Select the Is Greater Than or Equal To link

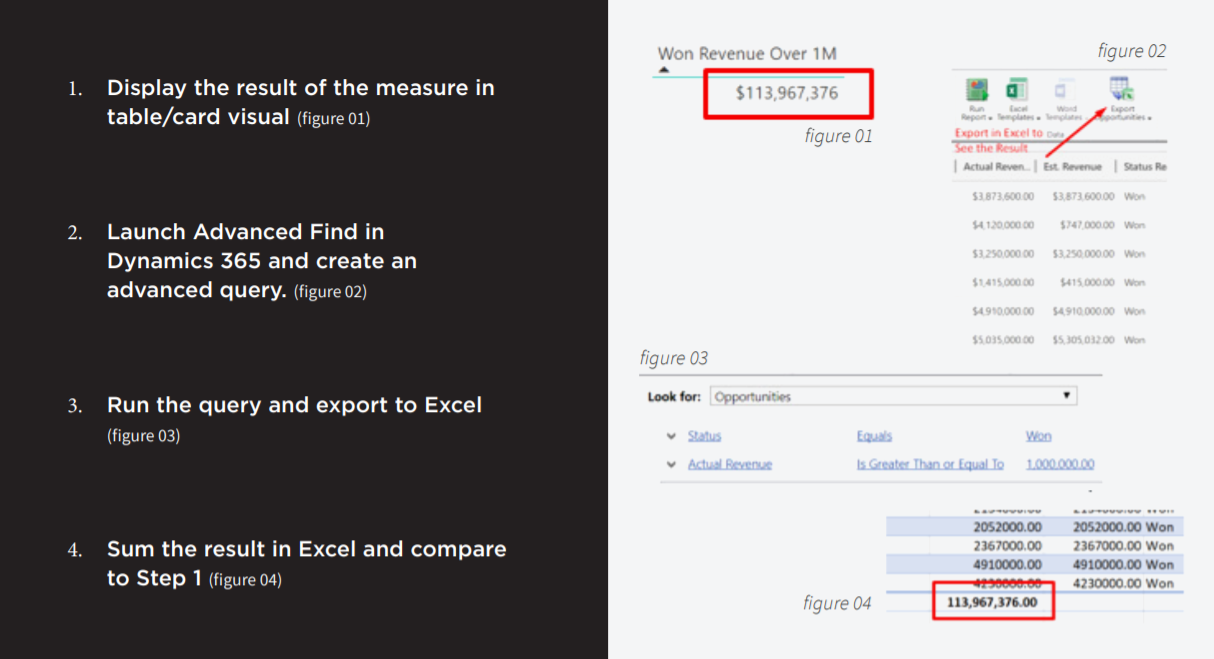click(x=930, y=464)
